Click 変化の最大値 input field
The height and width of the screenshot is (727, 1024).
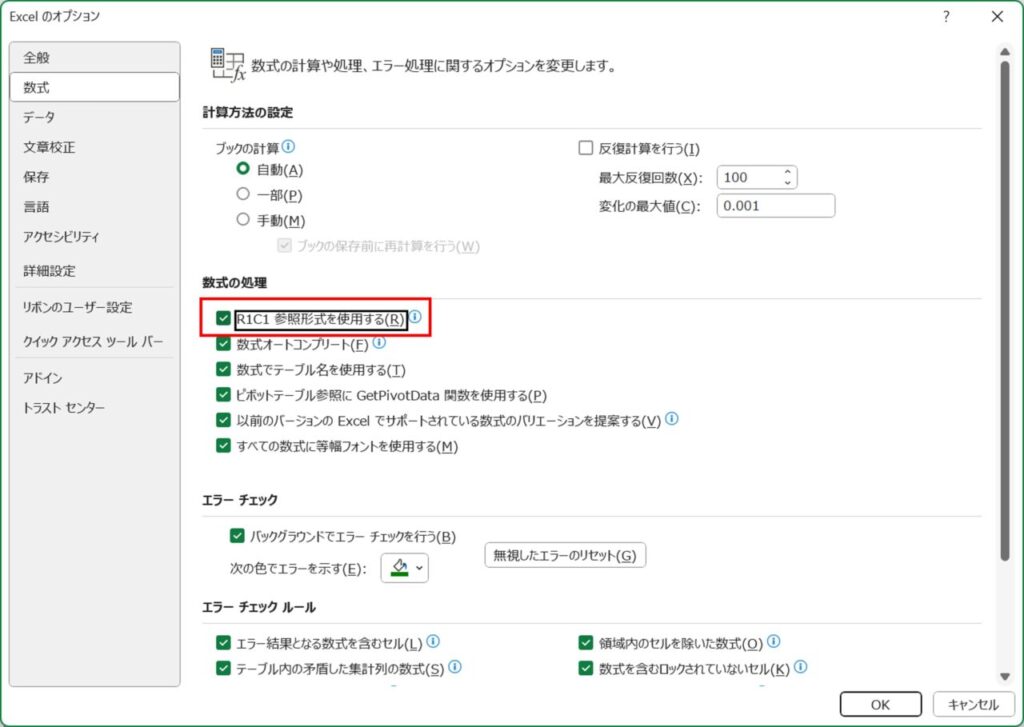coord(776,206)
